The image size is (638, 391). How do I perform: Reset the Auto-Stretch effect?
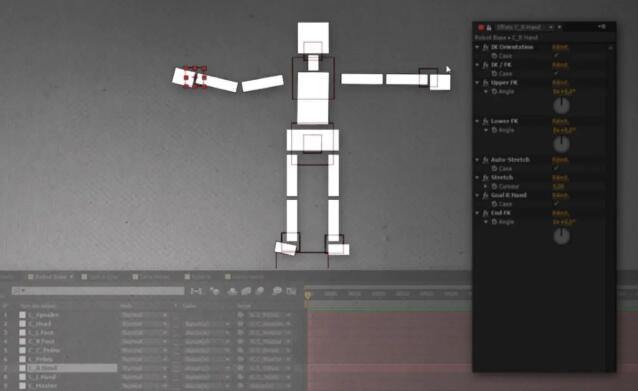(x=560, y=160)
